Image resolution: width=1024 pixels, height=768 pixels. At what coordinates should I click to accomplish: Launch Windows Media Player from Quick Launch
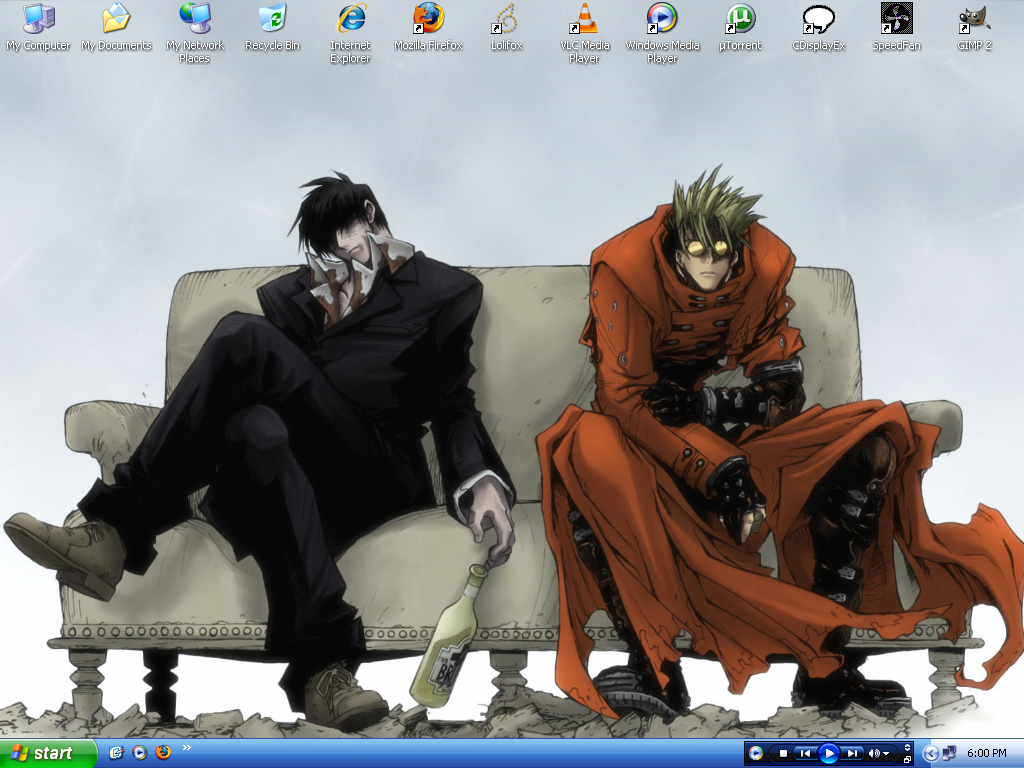click(139, 752)
